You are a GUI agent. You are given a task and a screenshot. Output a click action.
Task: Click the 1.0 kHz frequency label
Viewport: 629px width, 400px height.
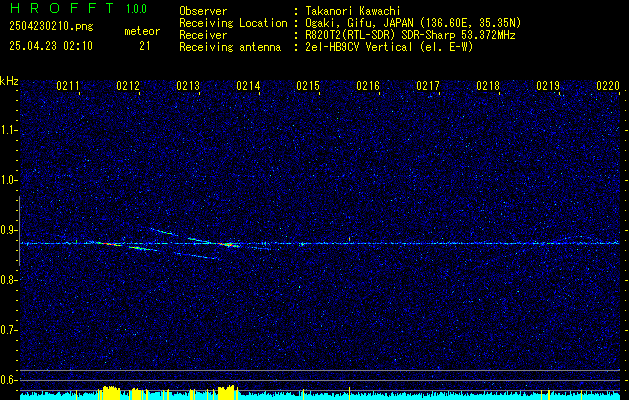(8, 180)
